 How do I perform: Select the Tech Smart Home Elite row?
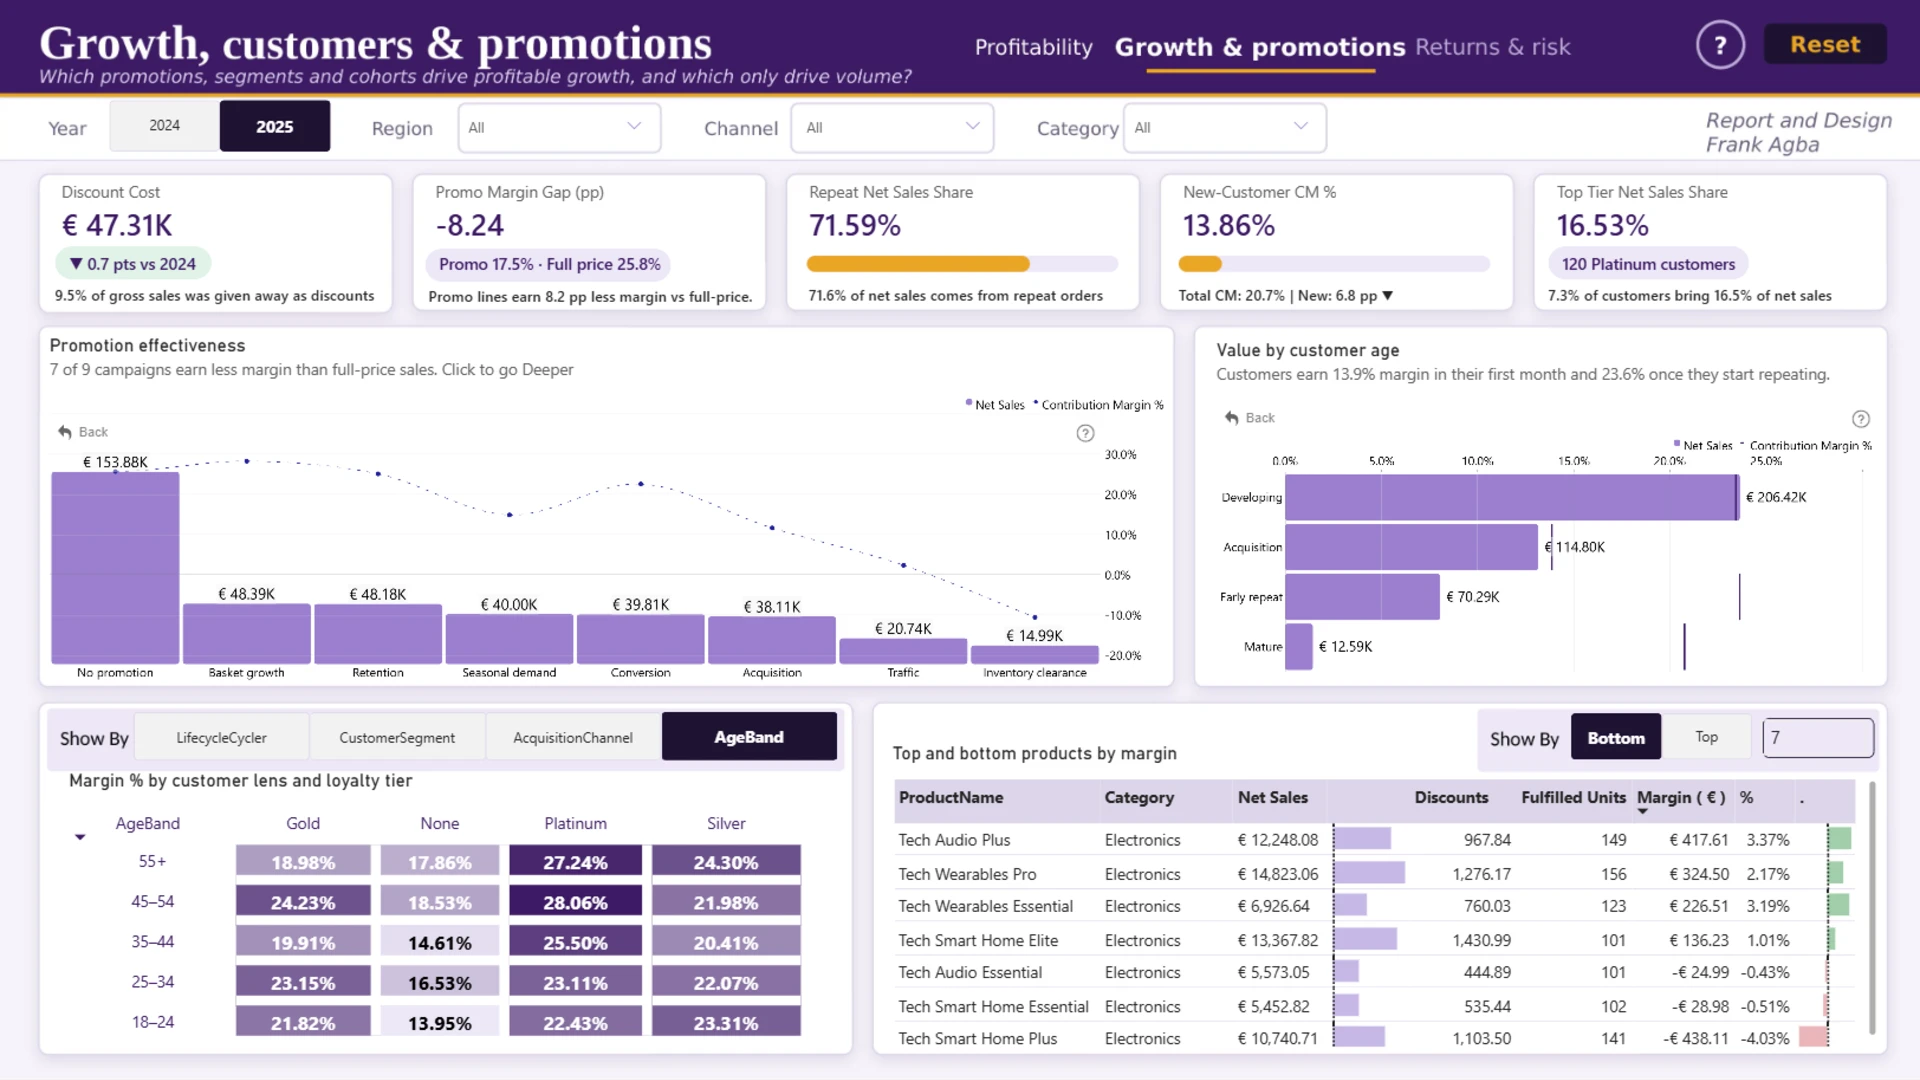(x=1375, y=940)
